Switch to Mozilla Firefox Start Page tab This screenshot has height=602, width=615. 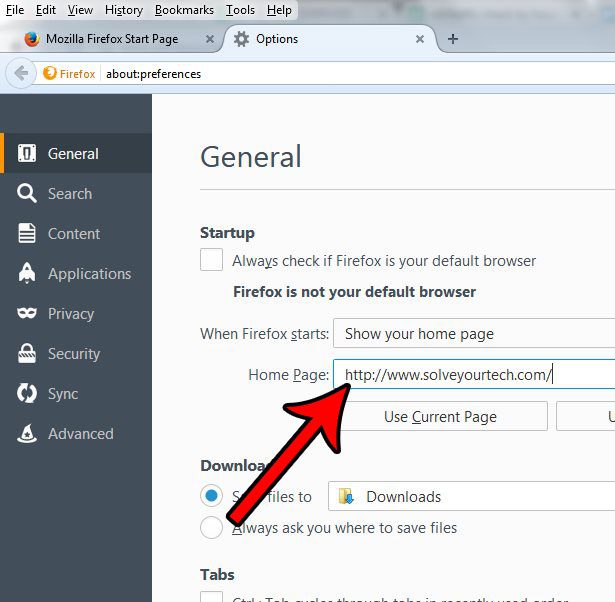point(112,39)
